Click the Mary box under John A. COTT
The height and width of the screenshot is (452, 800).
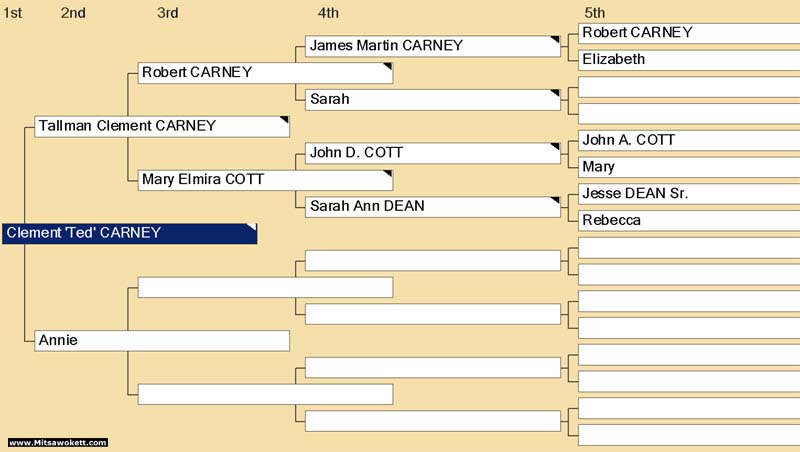click(689, 167)
